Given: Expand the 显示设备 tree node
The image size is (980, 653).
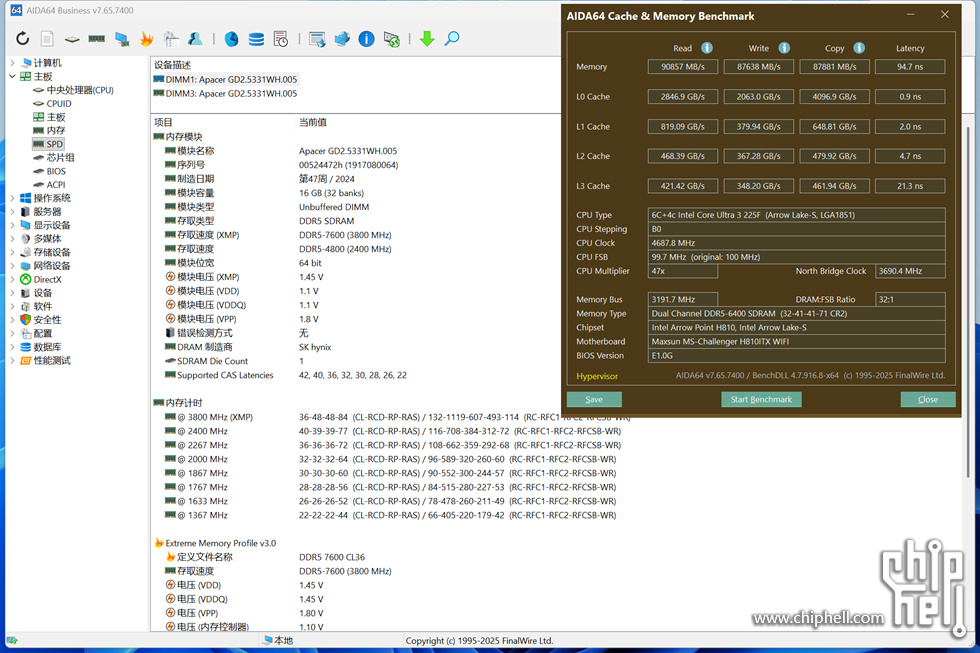Looking at the screenshot, I should click(x=12, y=225).
